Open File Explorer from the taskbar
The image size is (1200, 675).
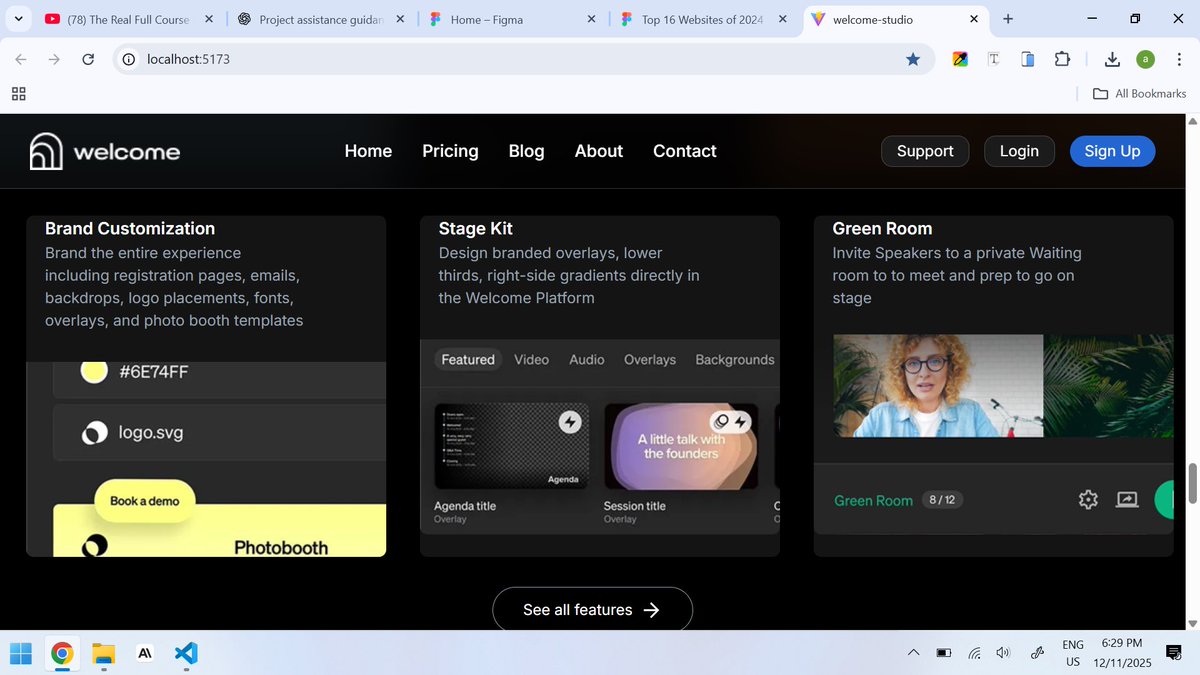[104, 654]
